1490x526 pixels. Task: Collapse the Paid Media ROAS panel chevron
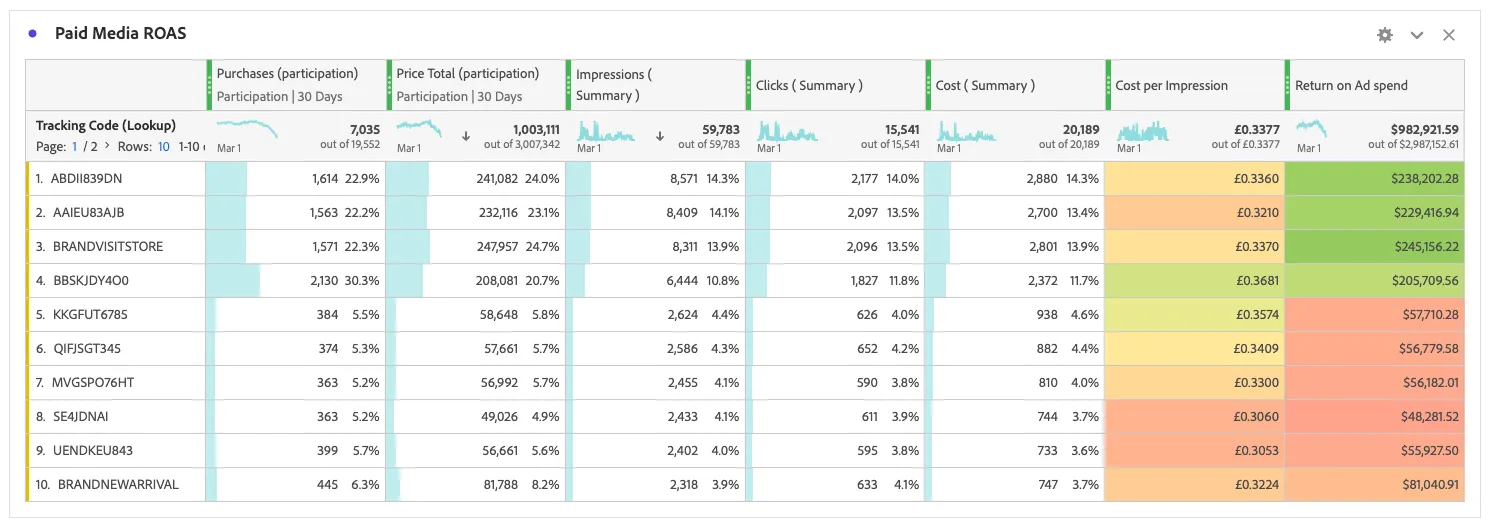1417,35
